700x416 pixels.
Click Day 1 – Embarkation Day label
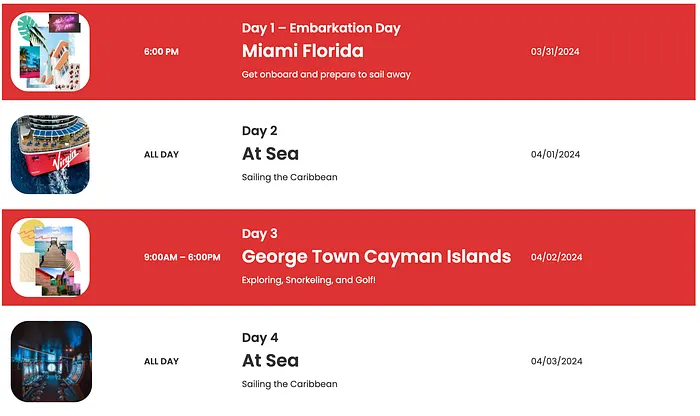pyautogui.click(x=321, y=28)
